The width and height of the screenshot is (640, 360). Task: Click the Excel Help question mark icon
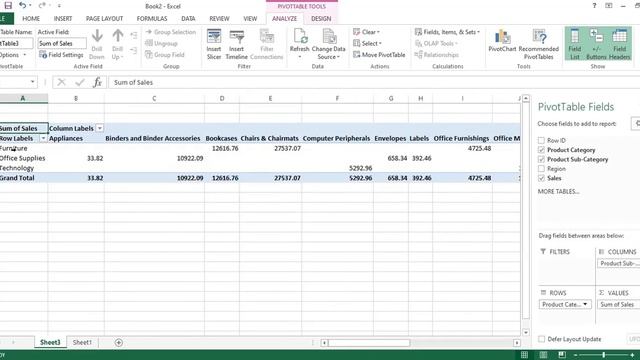[594, 6]
